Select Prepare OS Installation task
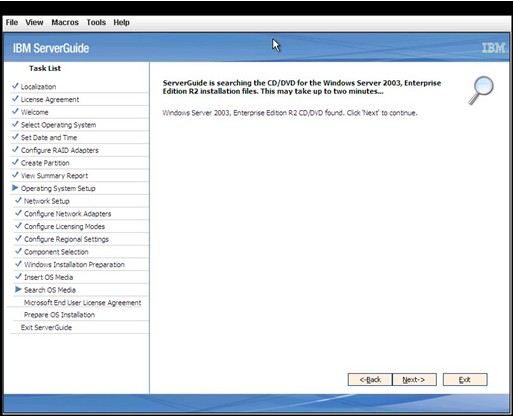 coord(59,315)
